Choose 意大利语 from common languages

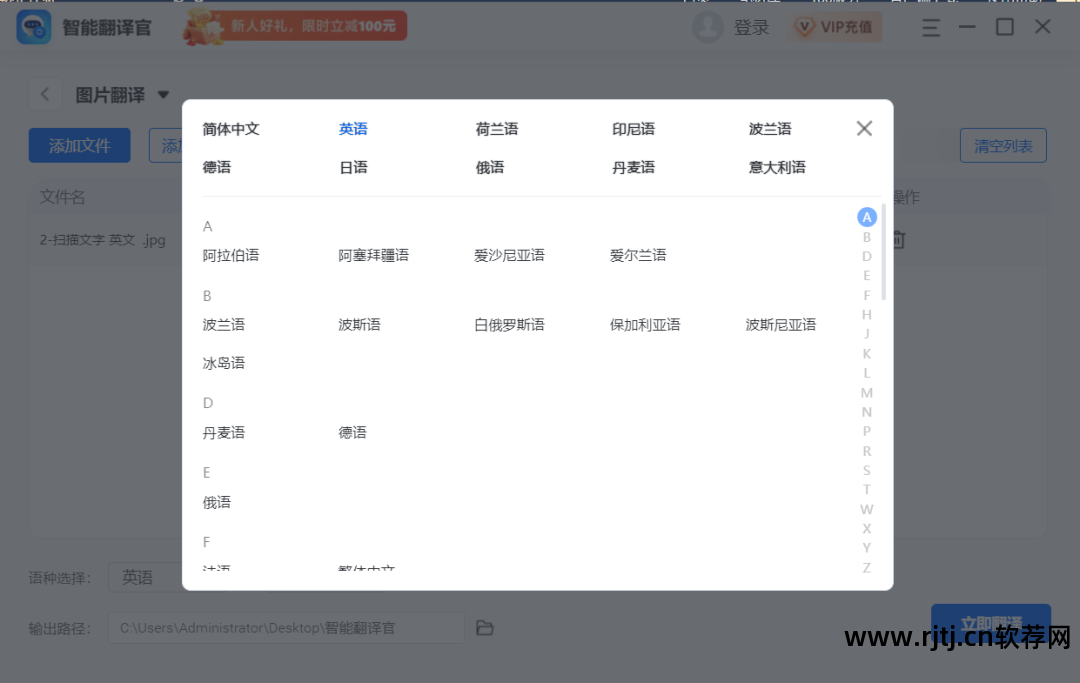coord(777,167)
